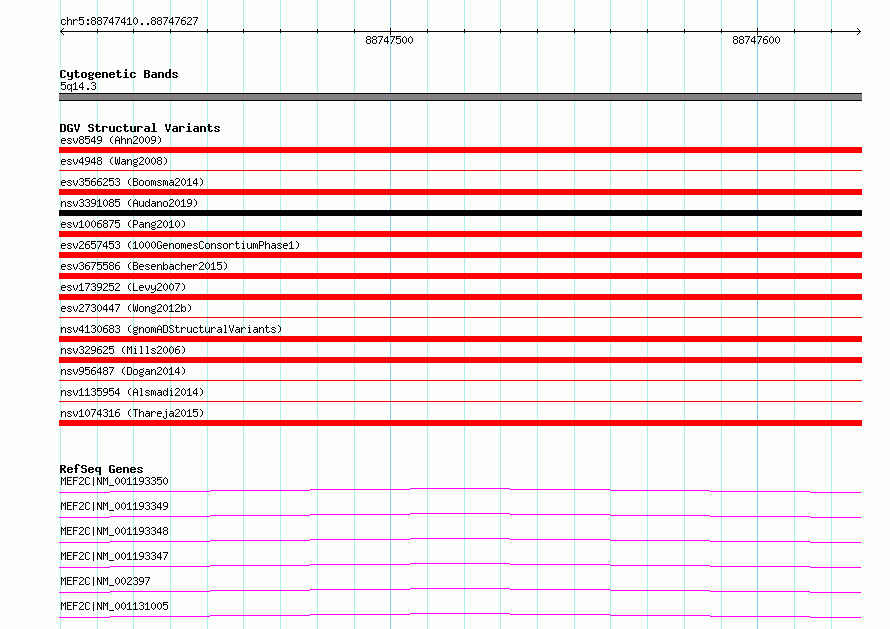The height and width of the screenshot is (629, 890).
Task: Click nsv1135954 (Alsmadi2014) label
Action: pyautogui.click(x=132, y=392)
